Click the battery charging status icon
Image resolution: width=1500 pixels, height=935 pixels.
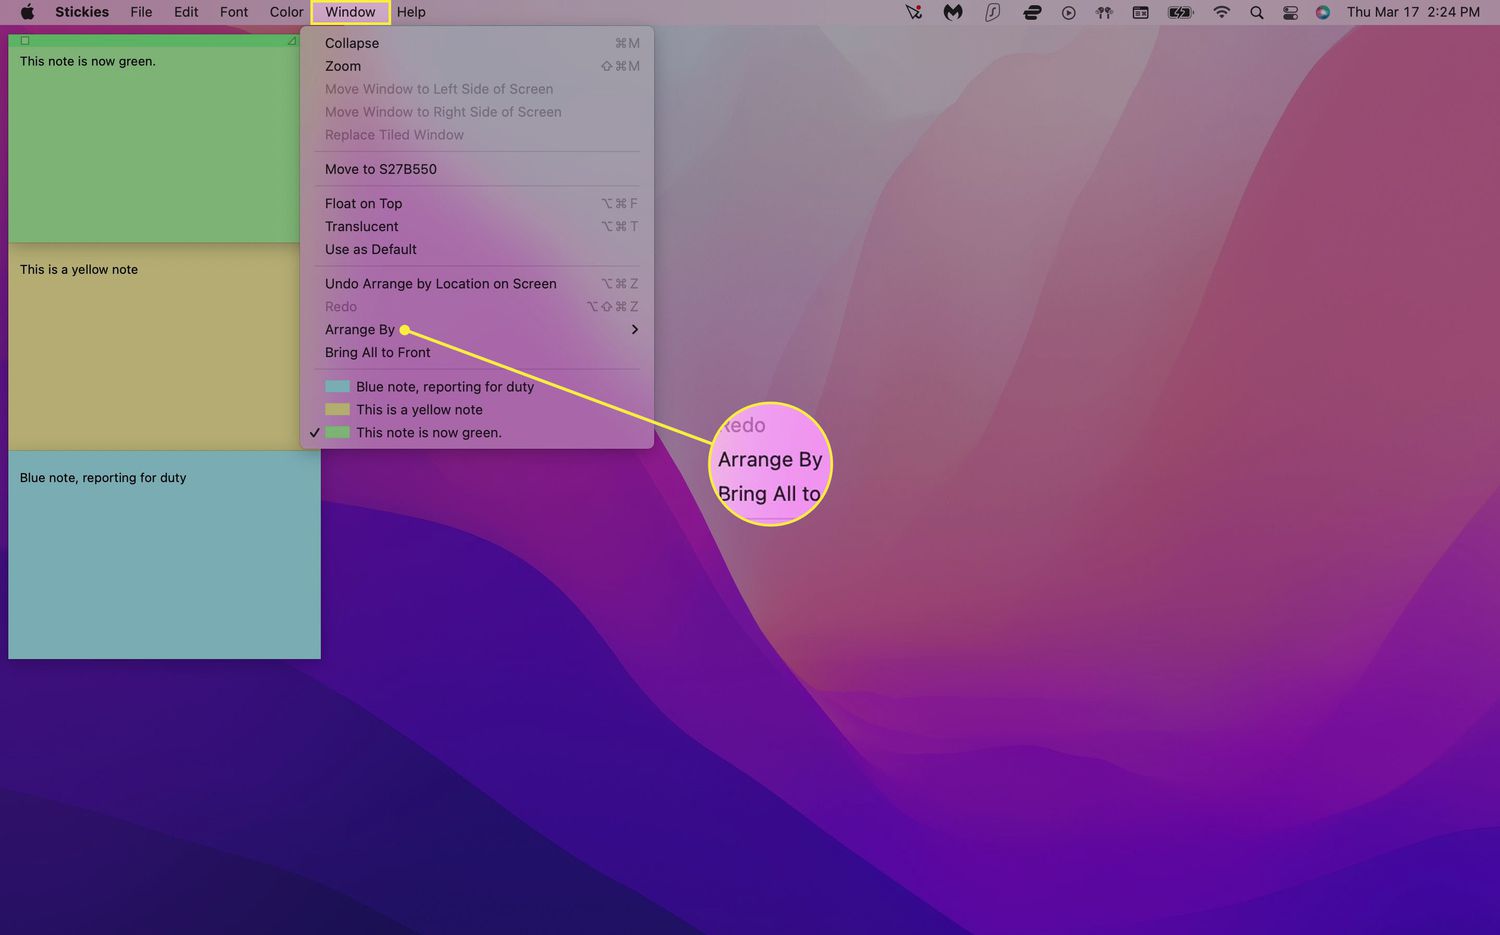1181,12
